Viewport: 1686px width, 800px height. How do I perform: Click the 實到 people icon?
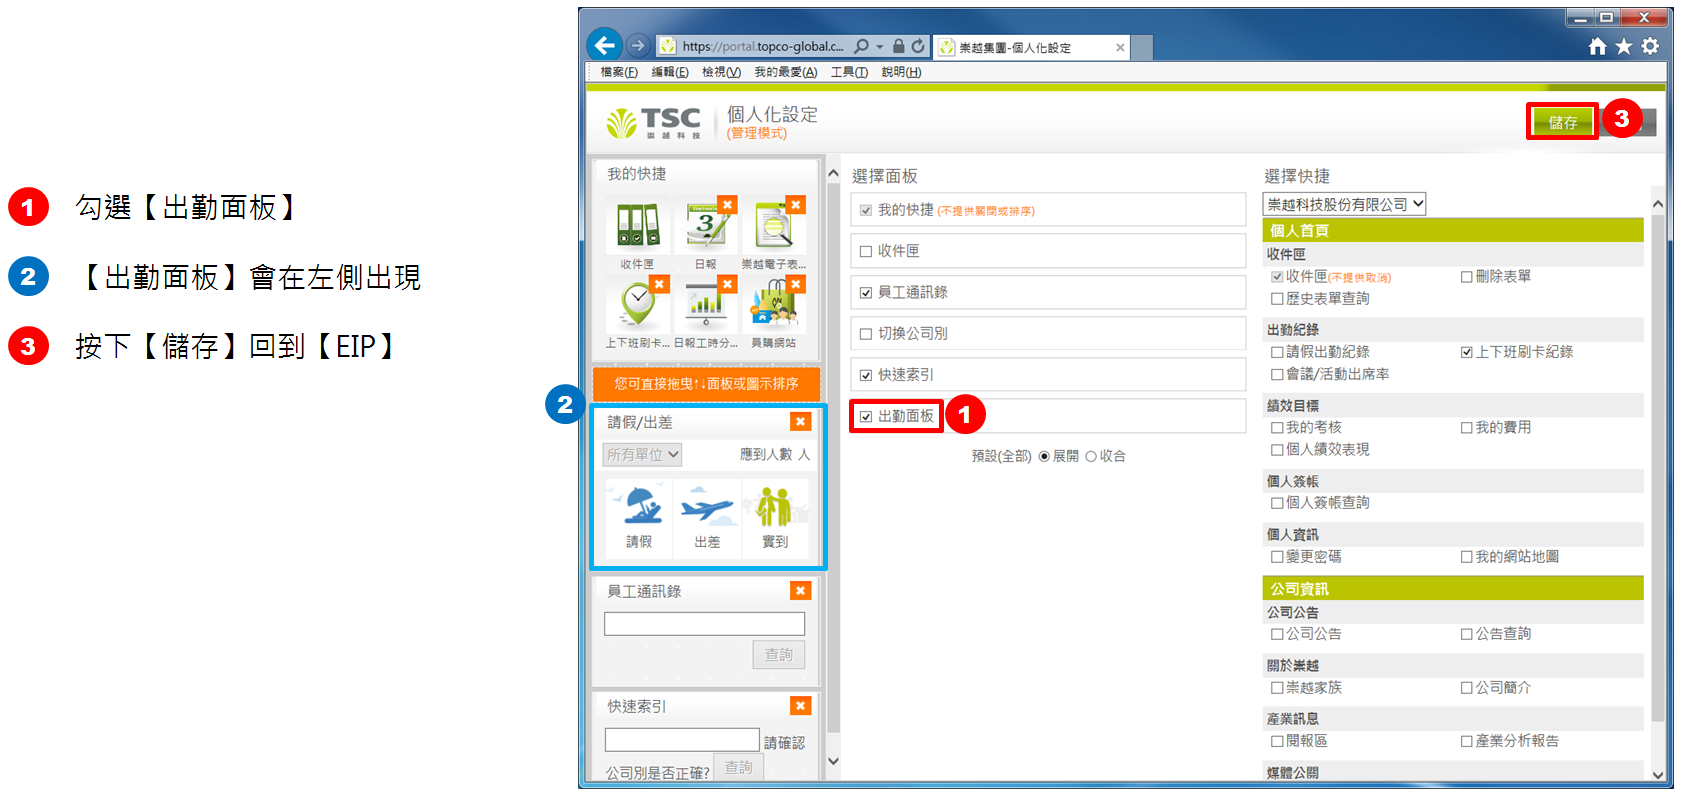774,506
